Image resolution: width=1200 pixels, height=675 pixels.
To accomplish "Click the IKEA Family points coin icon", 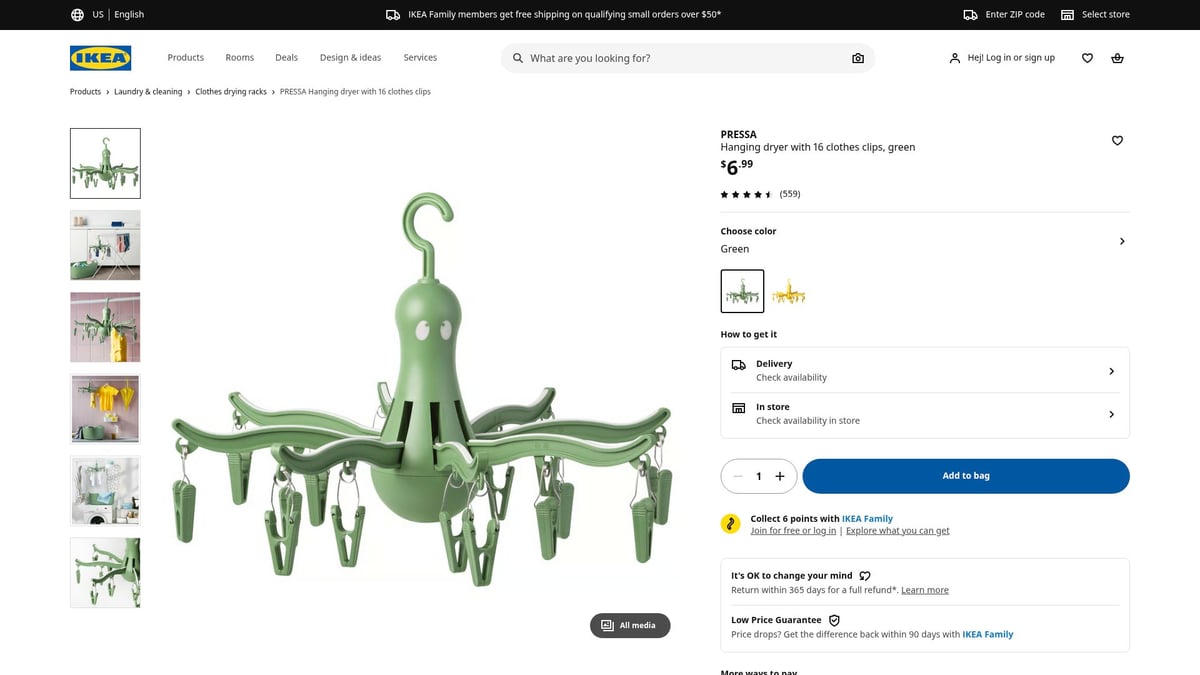I will click(x=730, y=522).
